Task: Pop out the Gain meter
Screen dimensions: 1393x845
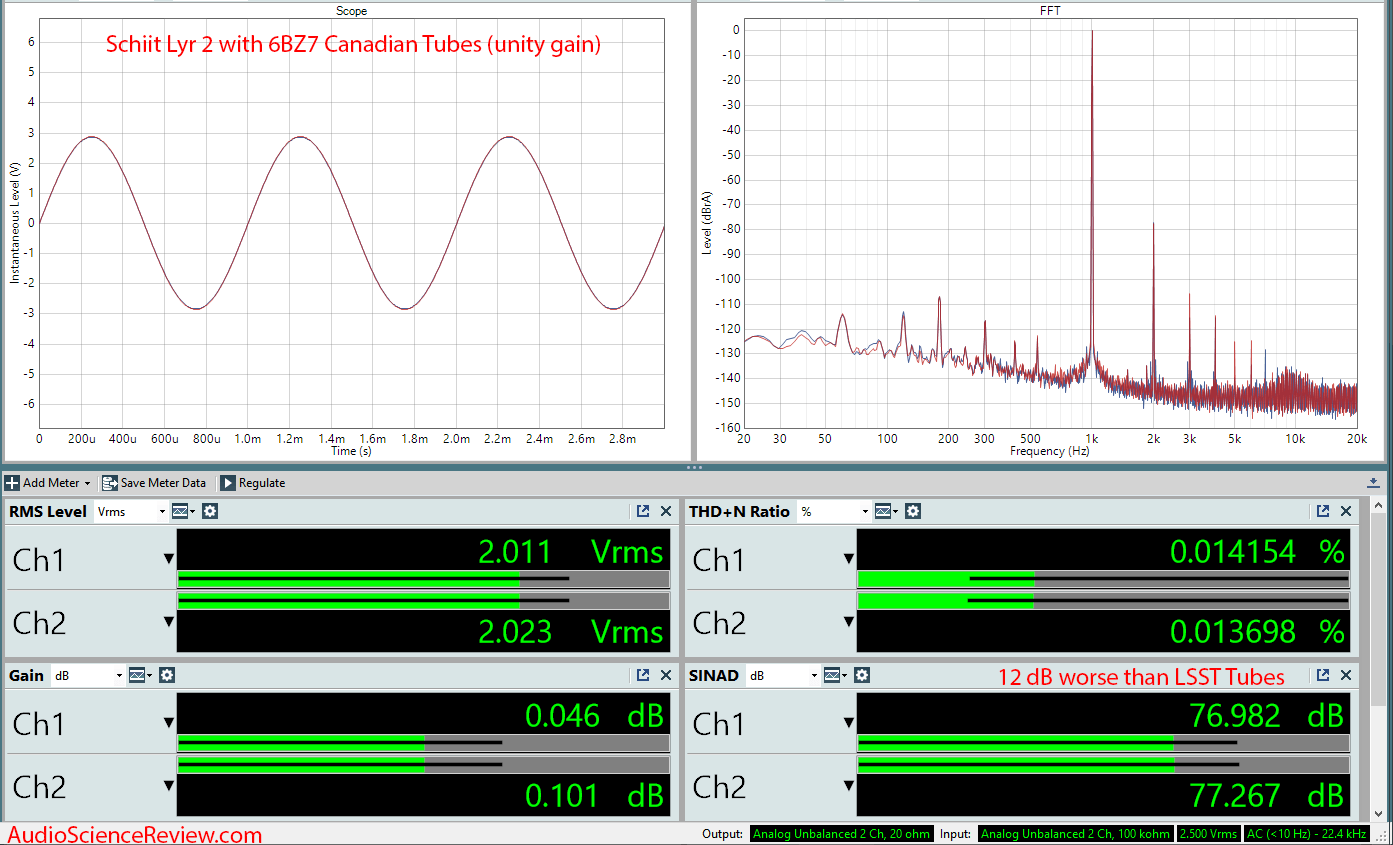Action: pos(643,675)
